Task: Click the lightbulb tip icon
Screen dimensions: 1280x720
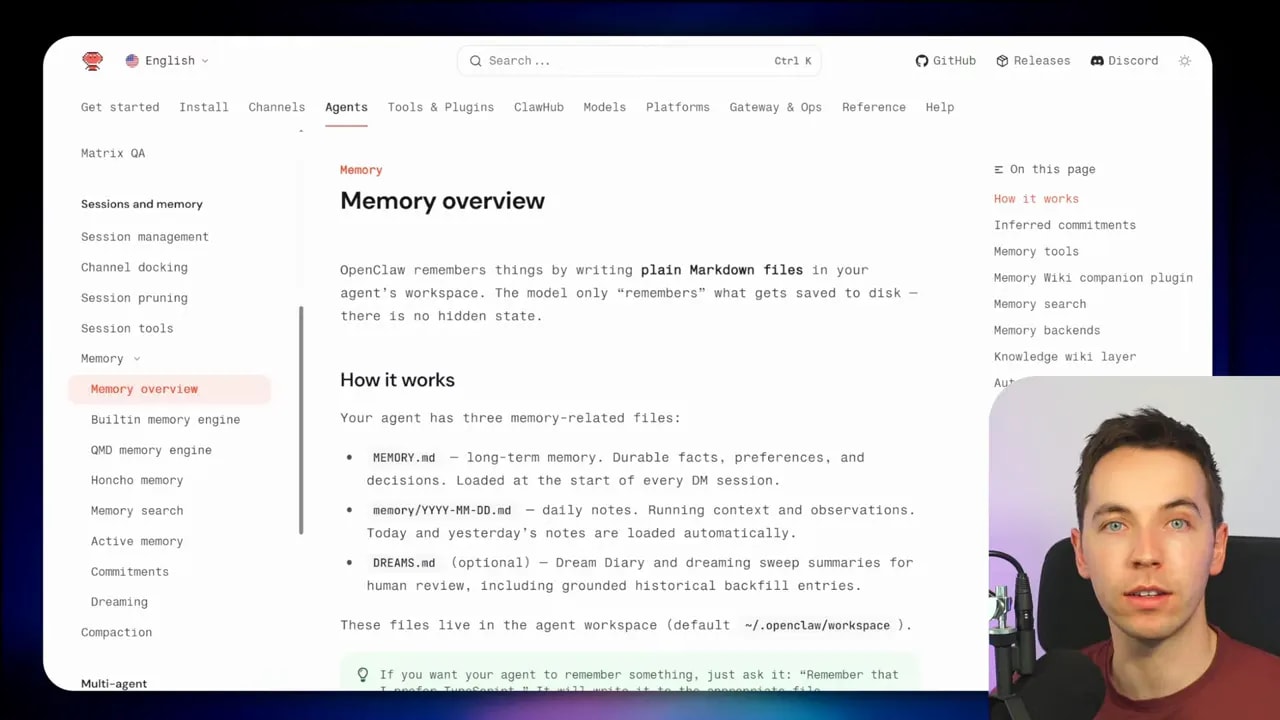Action: [x=363, y=675]
